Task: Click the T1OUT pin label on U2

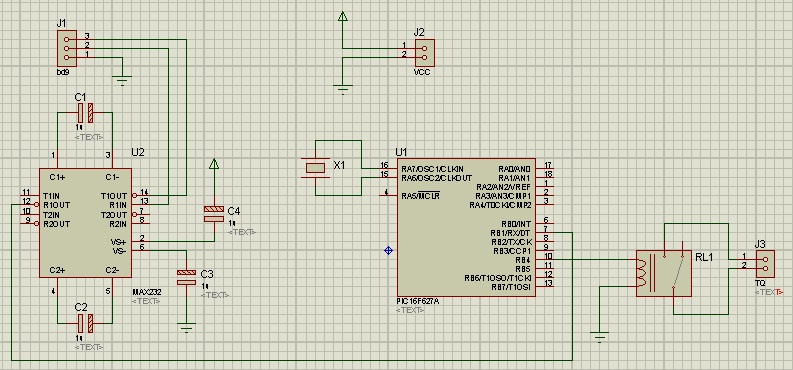Action: coord(114,196)
